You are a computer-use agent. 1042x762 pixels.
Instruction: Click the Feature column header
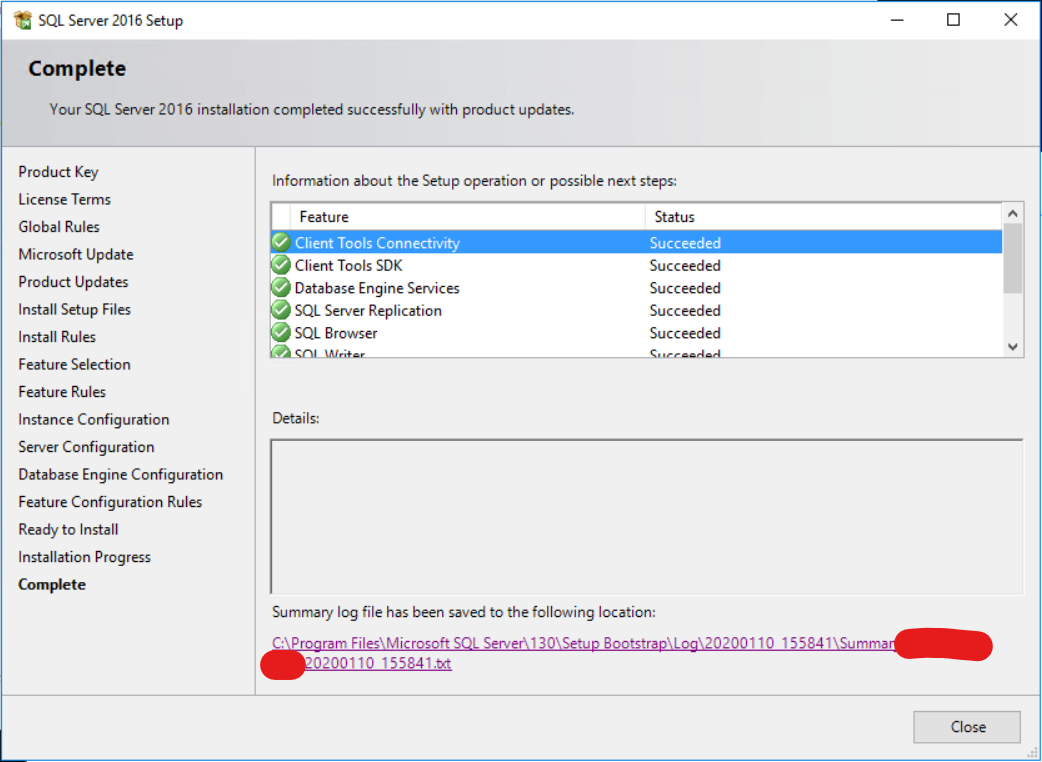[467, 217]
